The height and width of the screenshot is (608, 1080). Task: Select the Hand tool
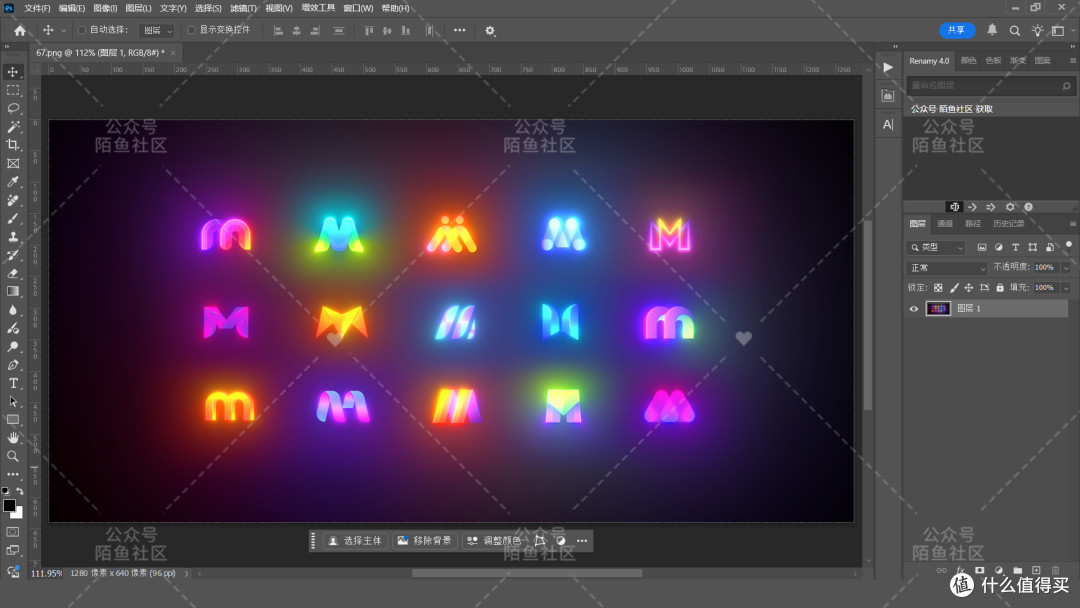pyautogui.click(x=13, y=438)
